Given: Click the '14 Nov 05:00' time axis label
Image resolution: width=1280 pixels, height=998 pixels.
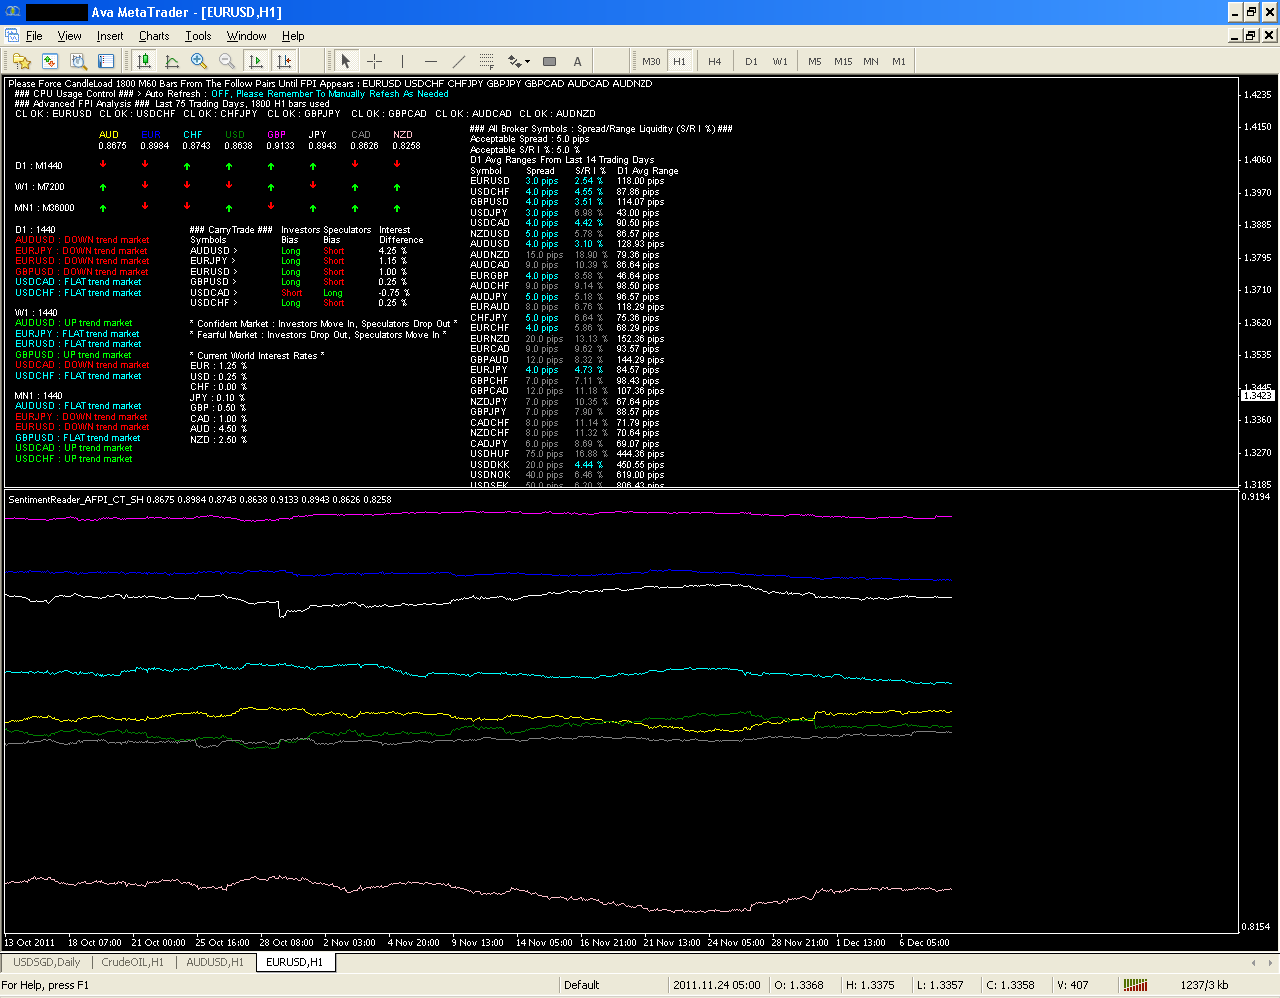Looking at the screenshot, I should coord(544,942).
